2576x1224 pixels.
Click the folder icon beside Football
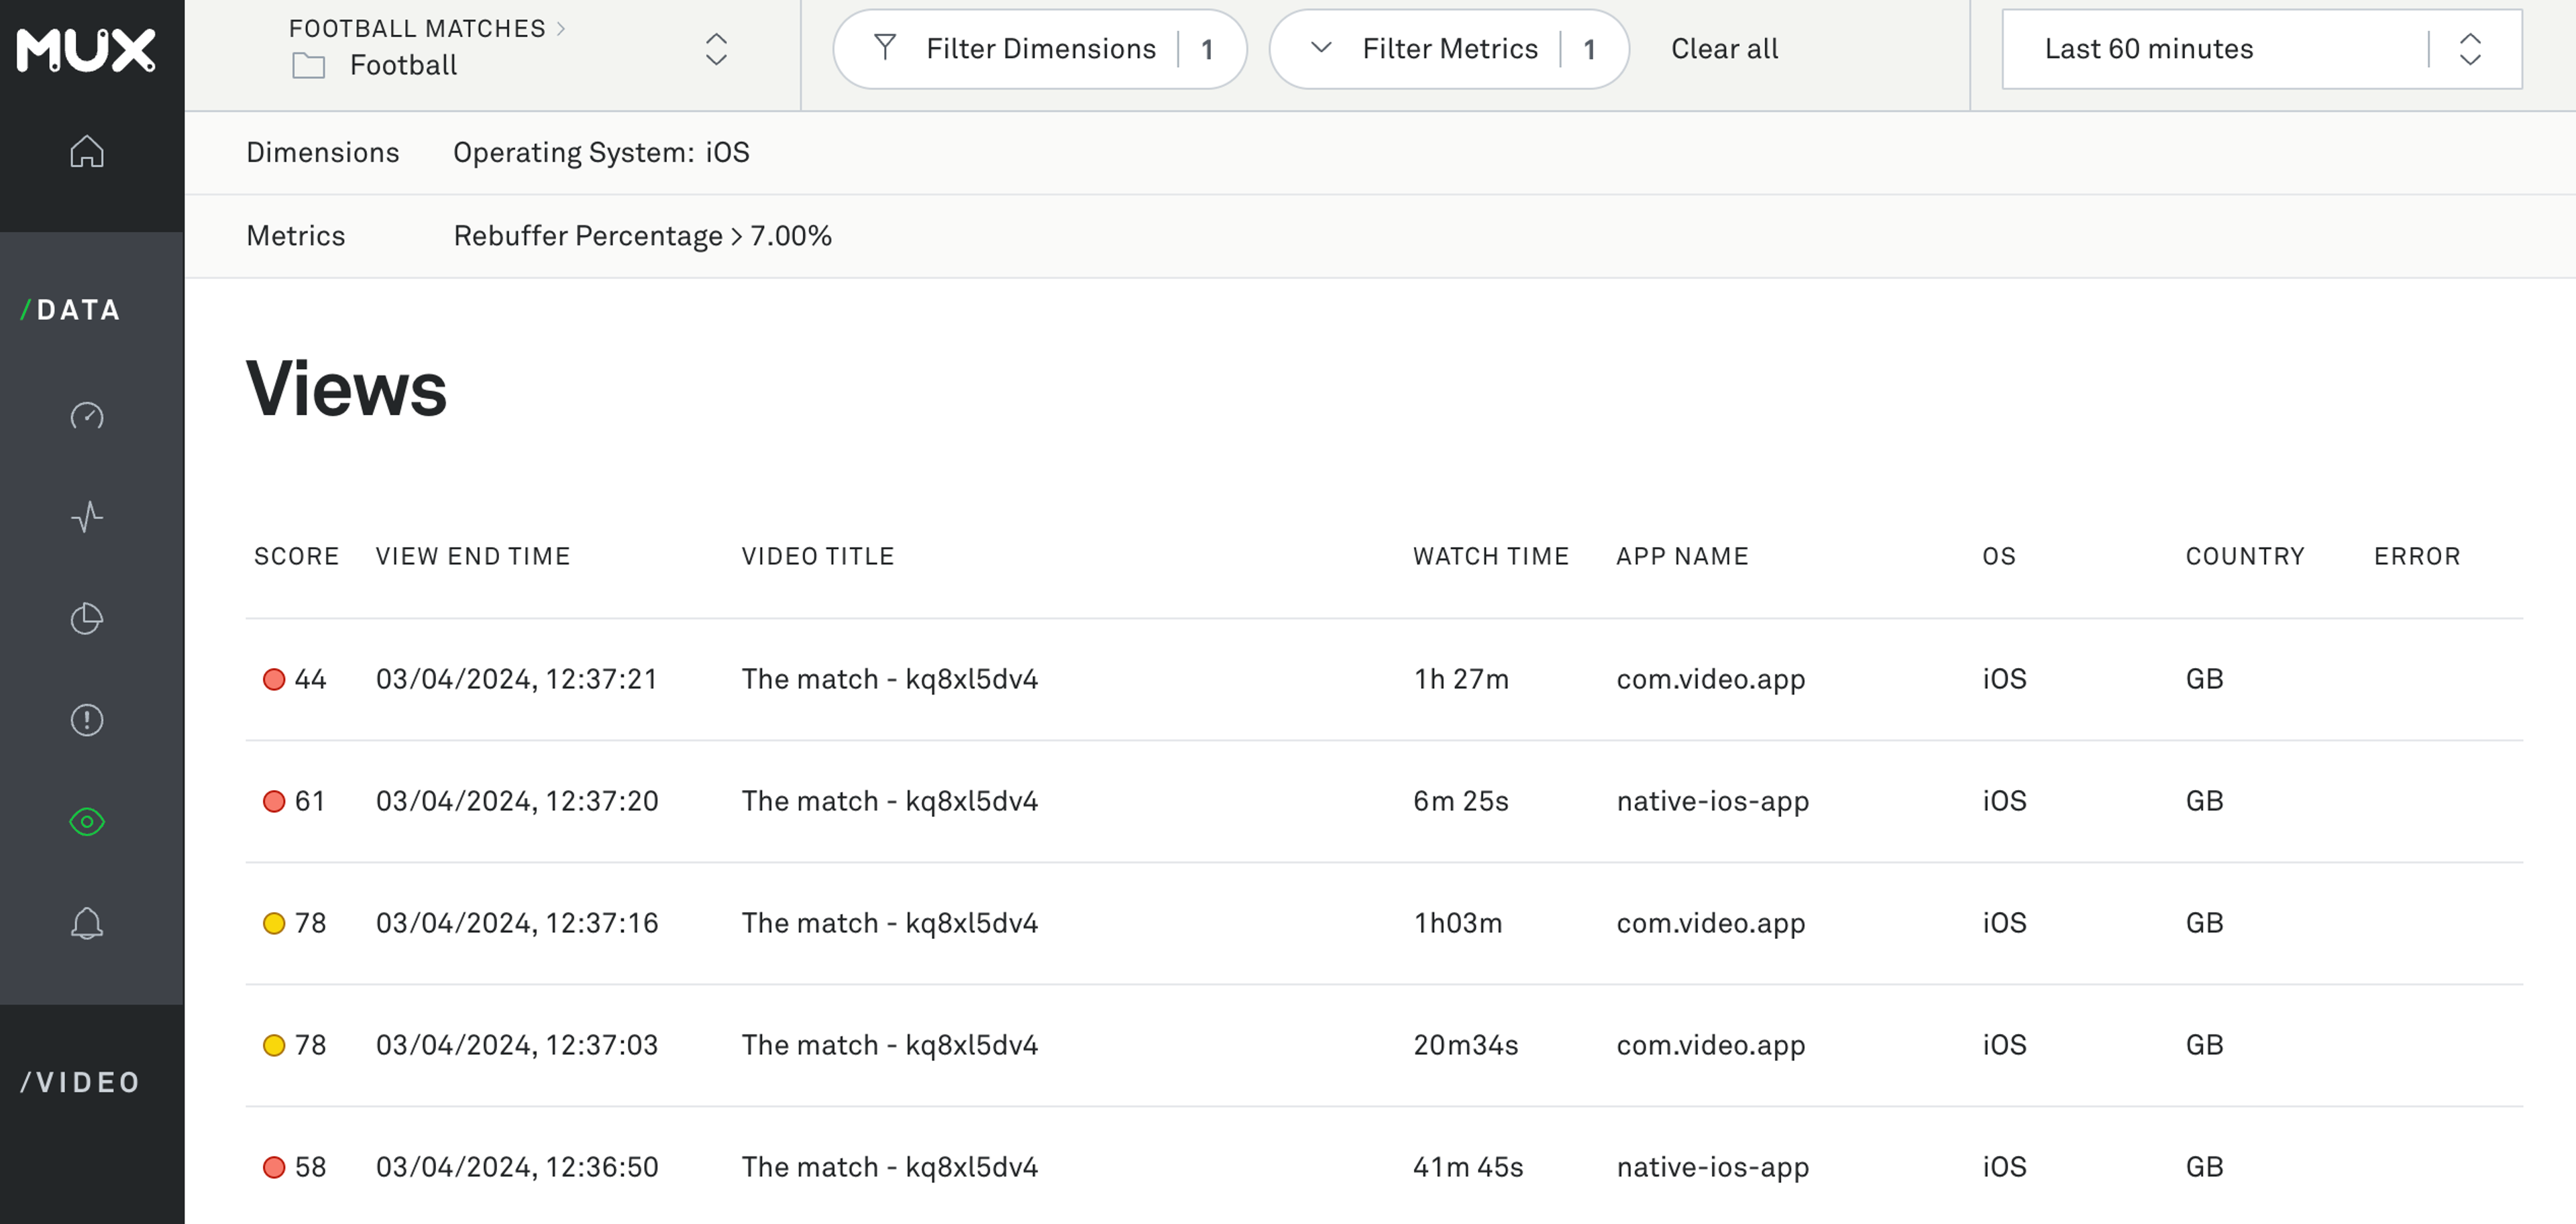pos(308,66)
